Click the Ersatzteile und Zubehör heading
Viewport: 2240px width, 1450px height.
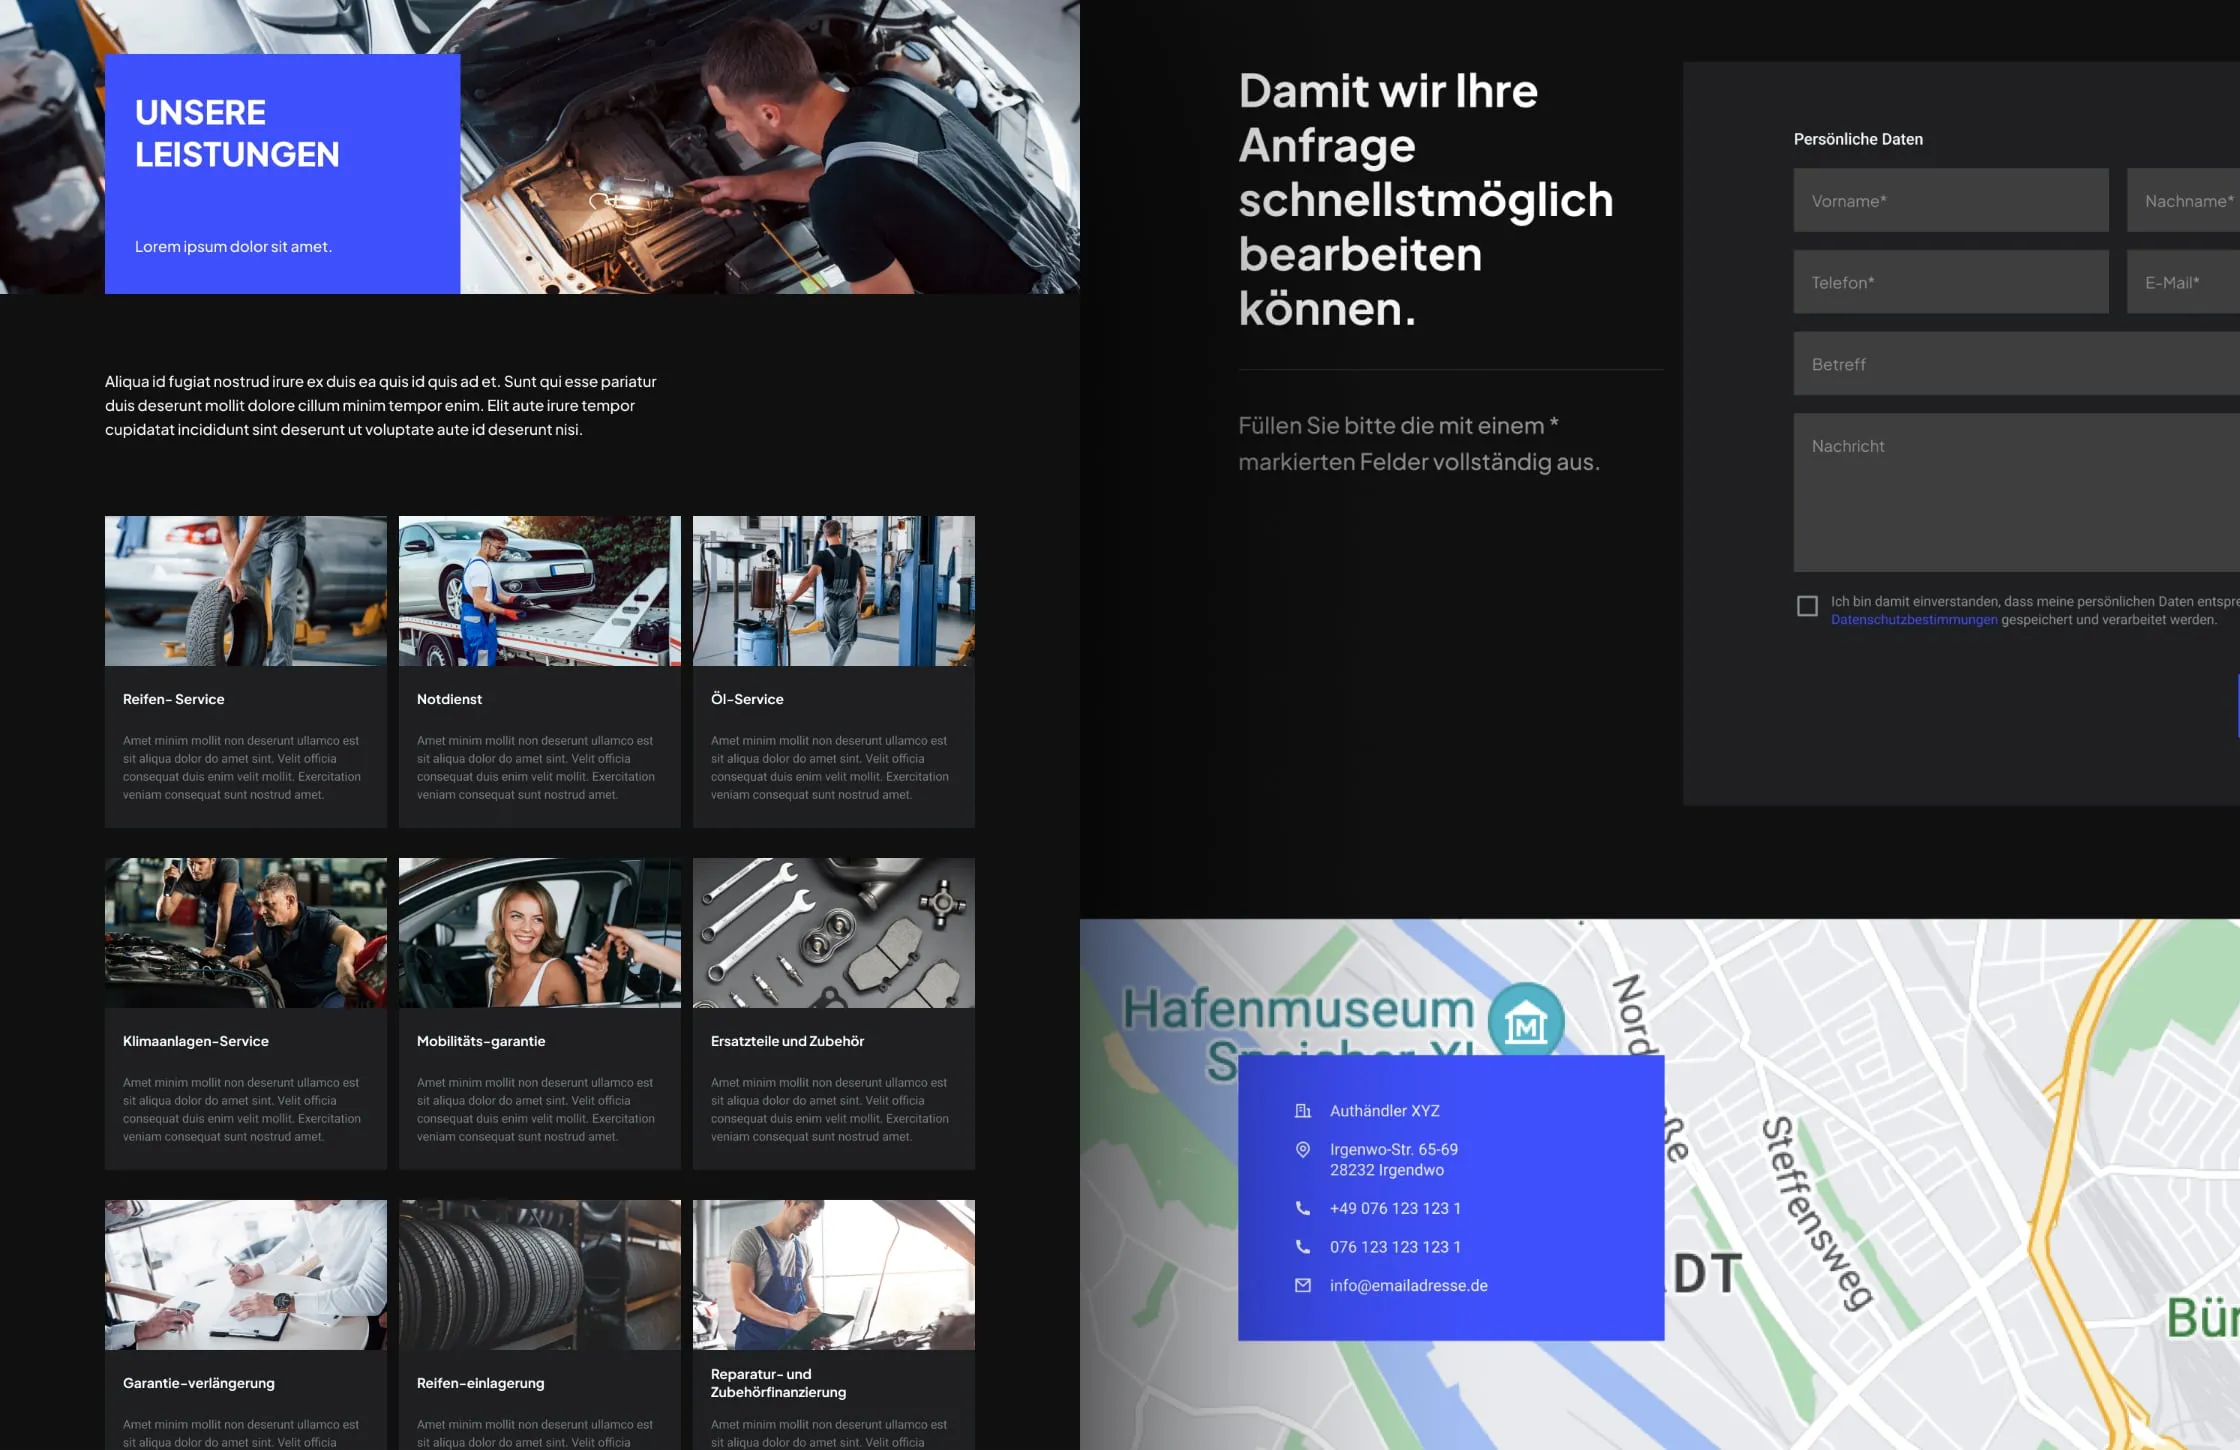pyautogui.click(x=787, y=1041)
